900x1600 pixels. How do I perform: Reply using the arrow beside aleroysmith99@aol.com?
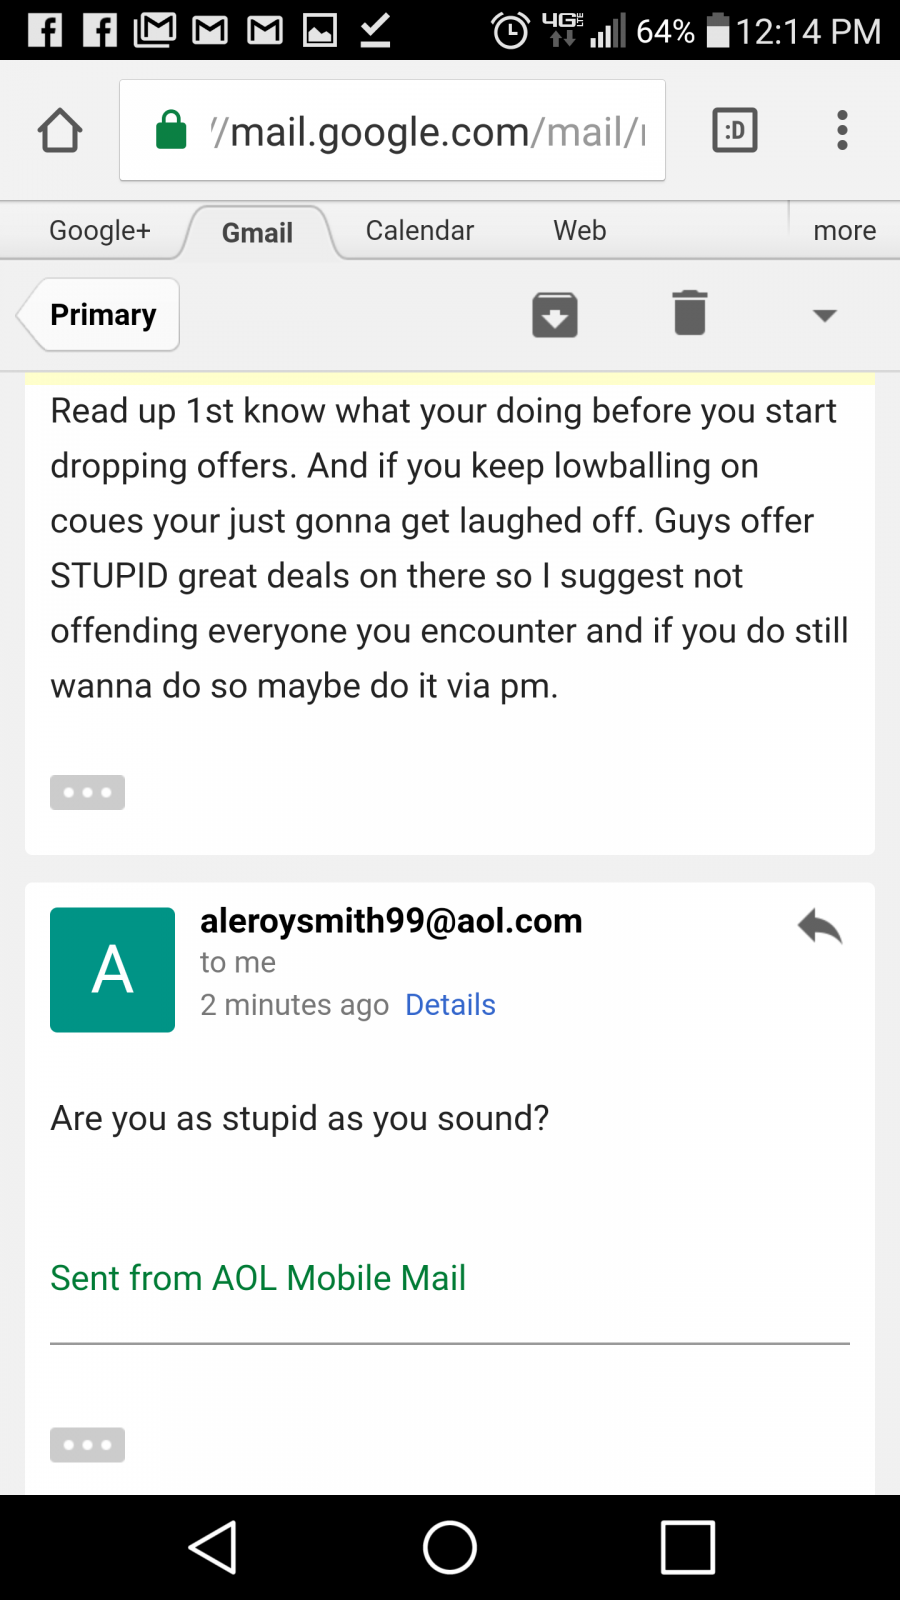tap(820, 926)
